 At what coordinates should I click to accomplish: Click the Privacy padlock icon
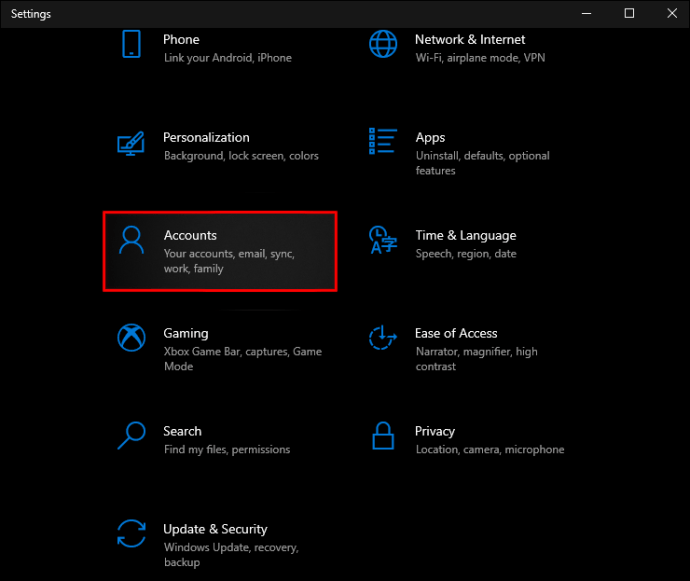click(383, 436)
